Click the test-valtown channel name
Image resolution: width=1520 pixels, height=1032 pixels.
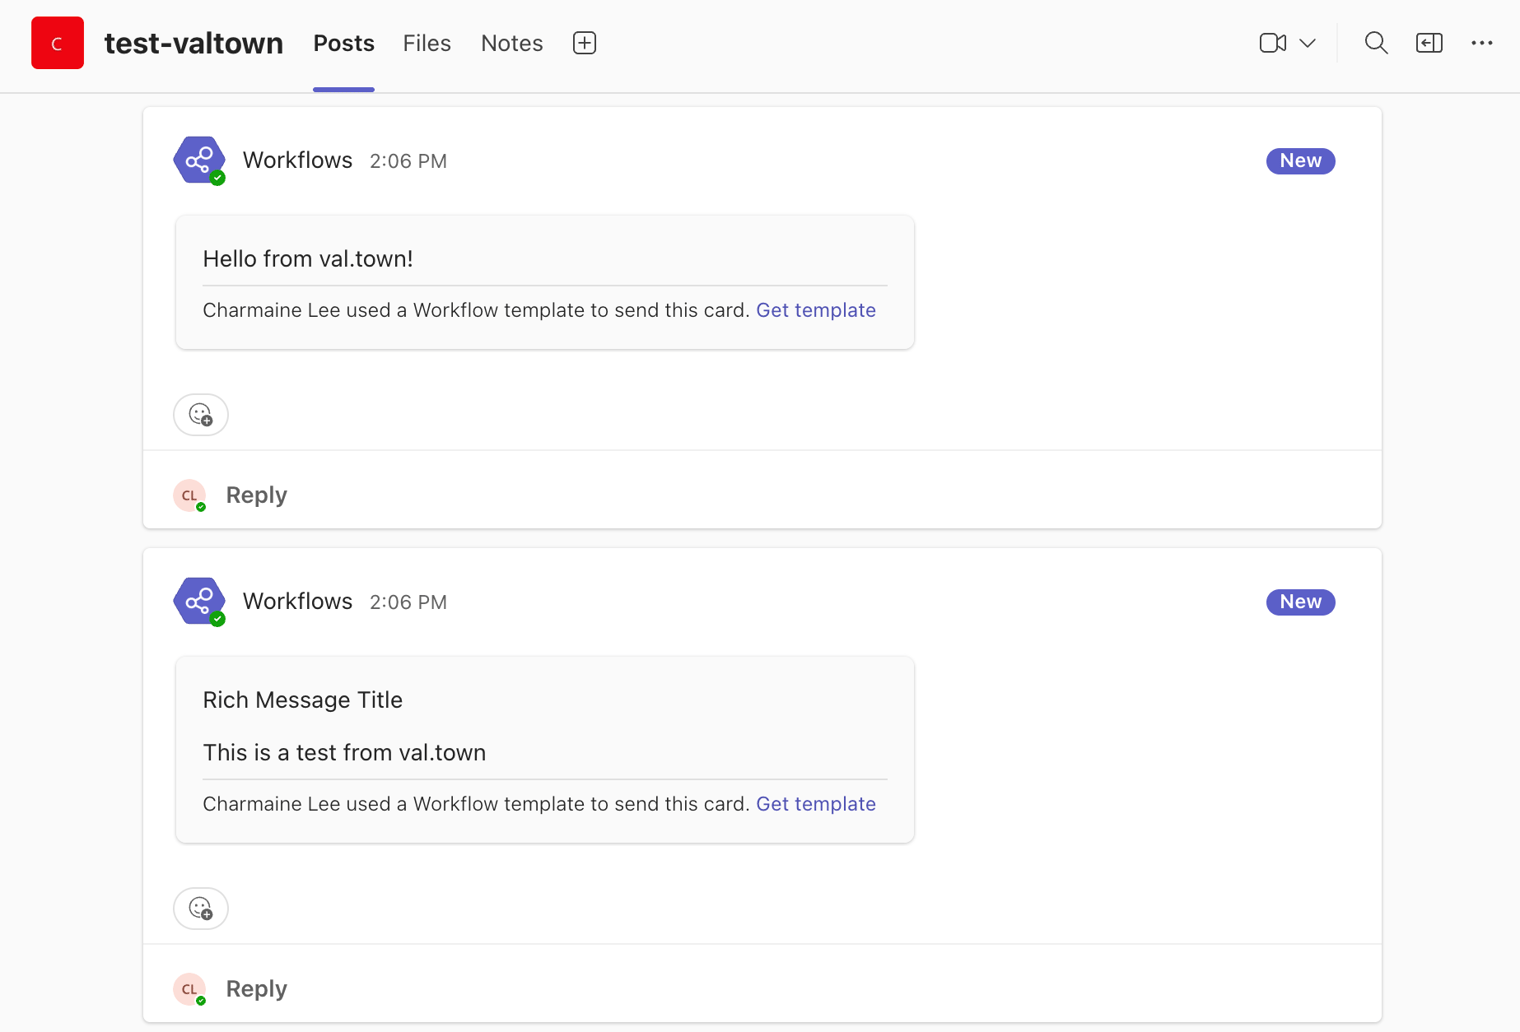point(194,43)
